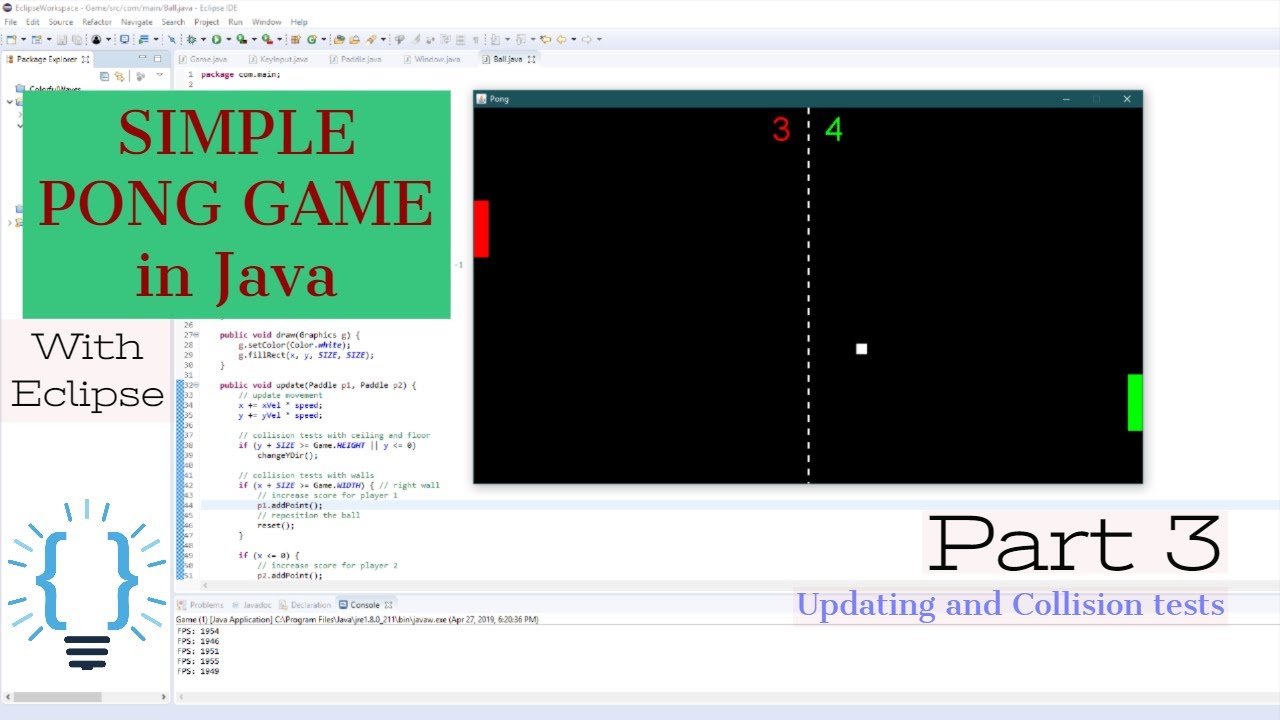
Task: Switch to the Game.java editor tab
Action: tap(203, 59)
